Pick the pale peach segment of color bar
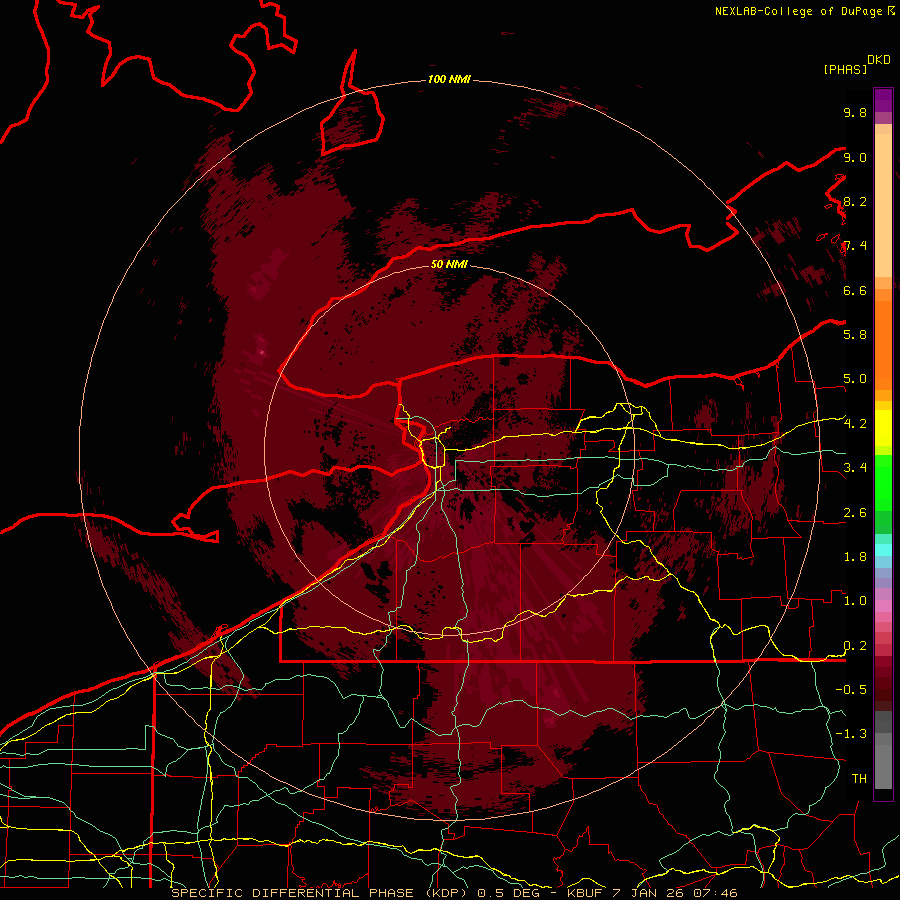Screen dimensions: 900x900 tap(883, 205)
